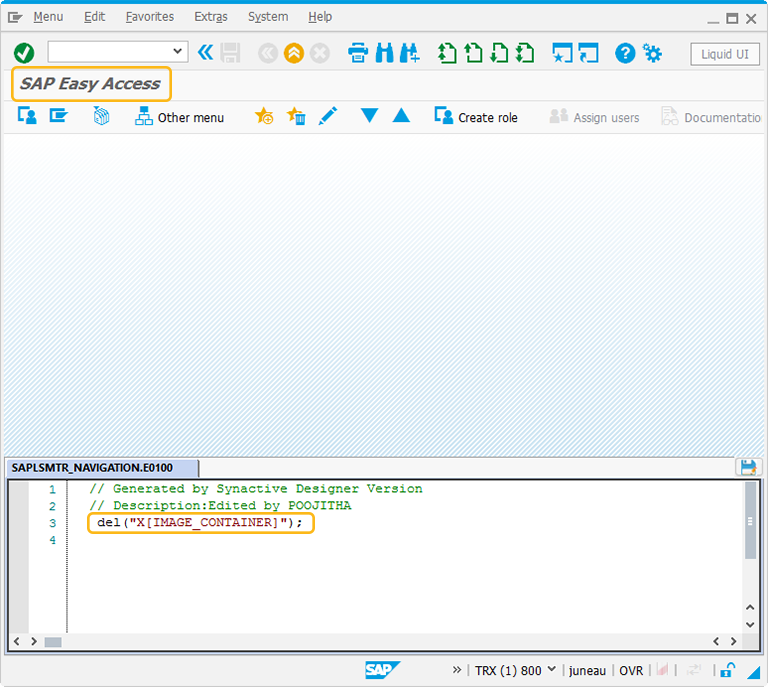Open the Edit menu
Screen dimensions: 768x687
coord(94,17)
